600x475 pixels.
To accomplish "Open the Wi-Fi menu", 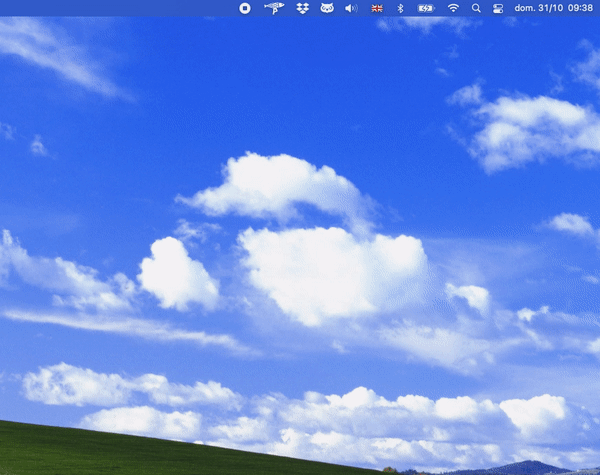I will tap(453, 8).
